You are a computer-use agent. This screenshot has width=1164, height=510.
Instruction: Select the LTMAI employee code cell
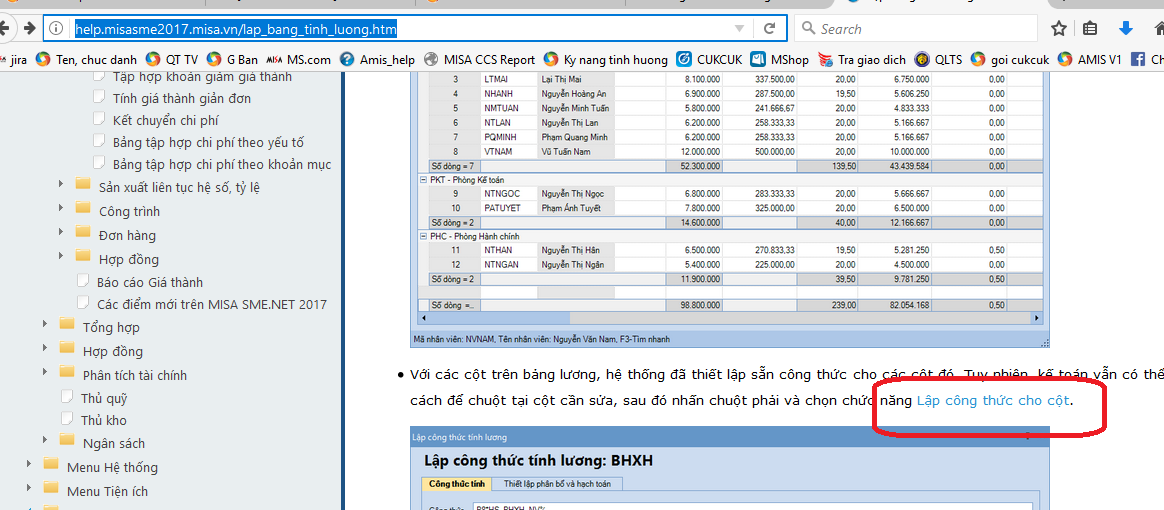[509, 79]
